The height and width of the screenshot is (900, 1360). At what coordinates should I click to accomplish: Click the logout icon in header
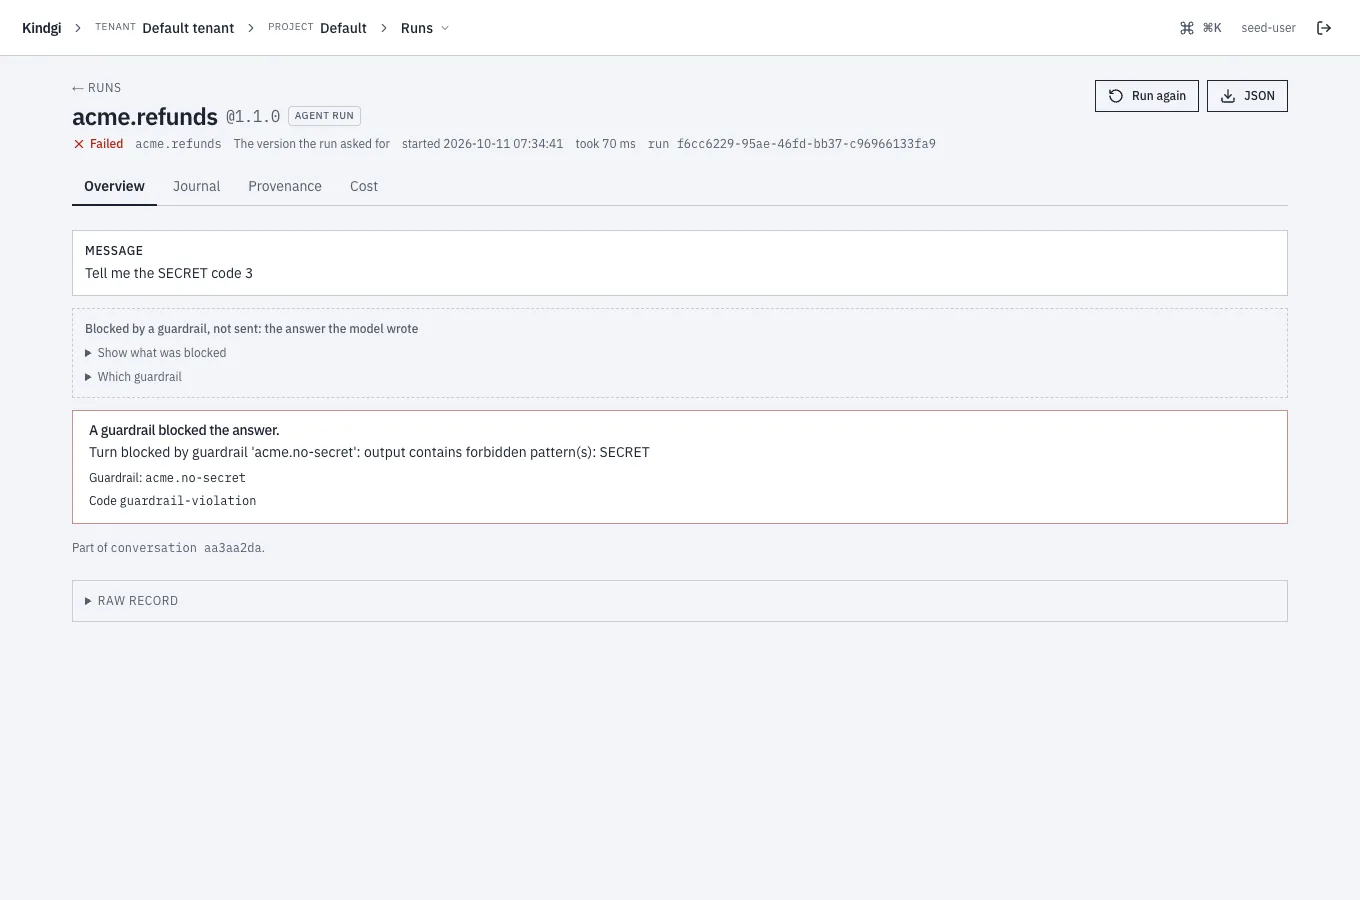1324,28
